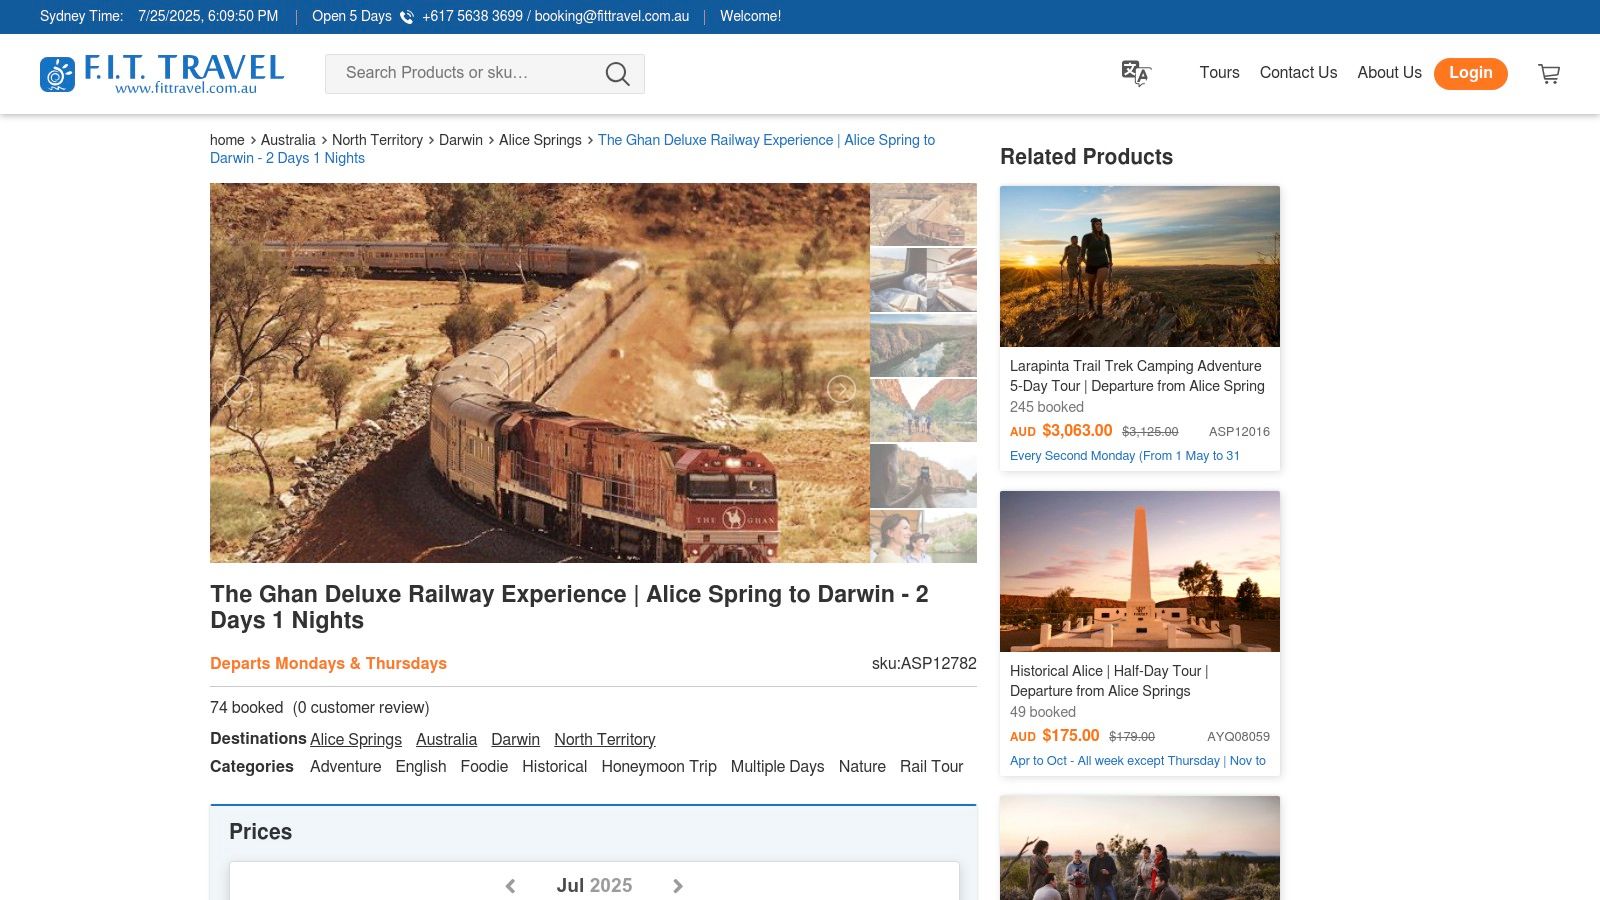The image size is (1600, 900).
Task: Select the gorge river thumbnail image
Action: click(923, 345)
